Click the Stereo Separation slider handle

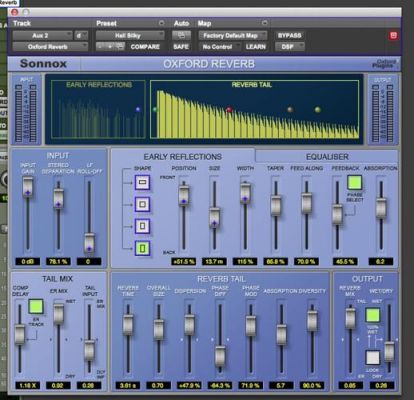58,199
